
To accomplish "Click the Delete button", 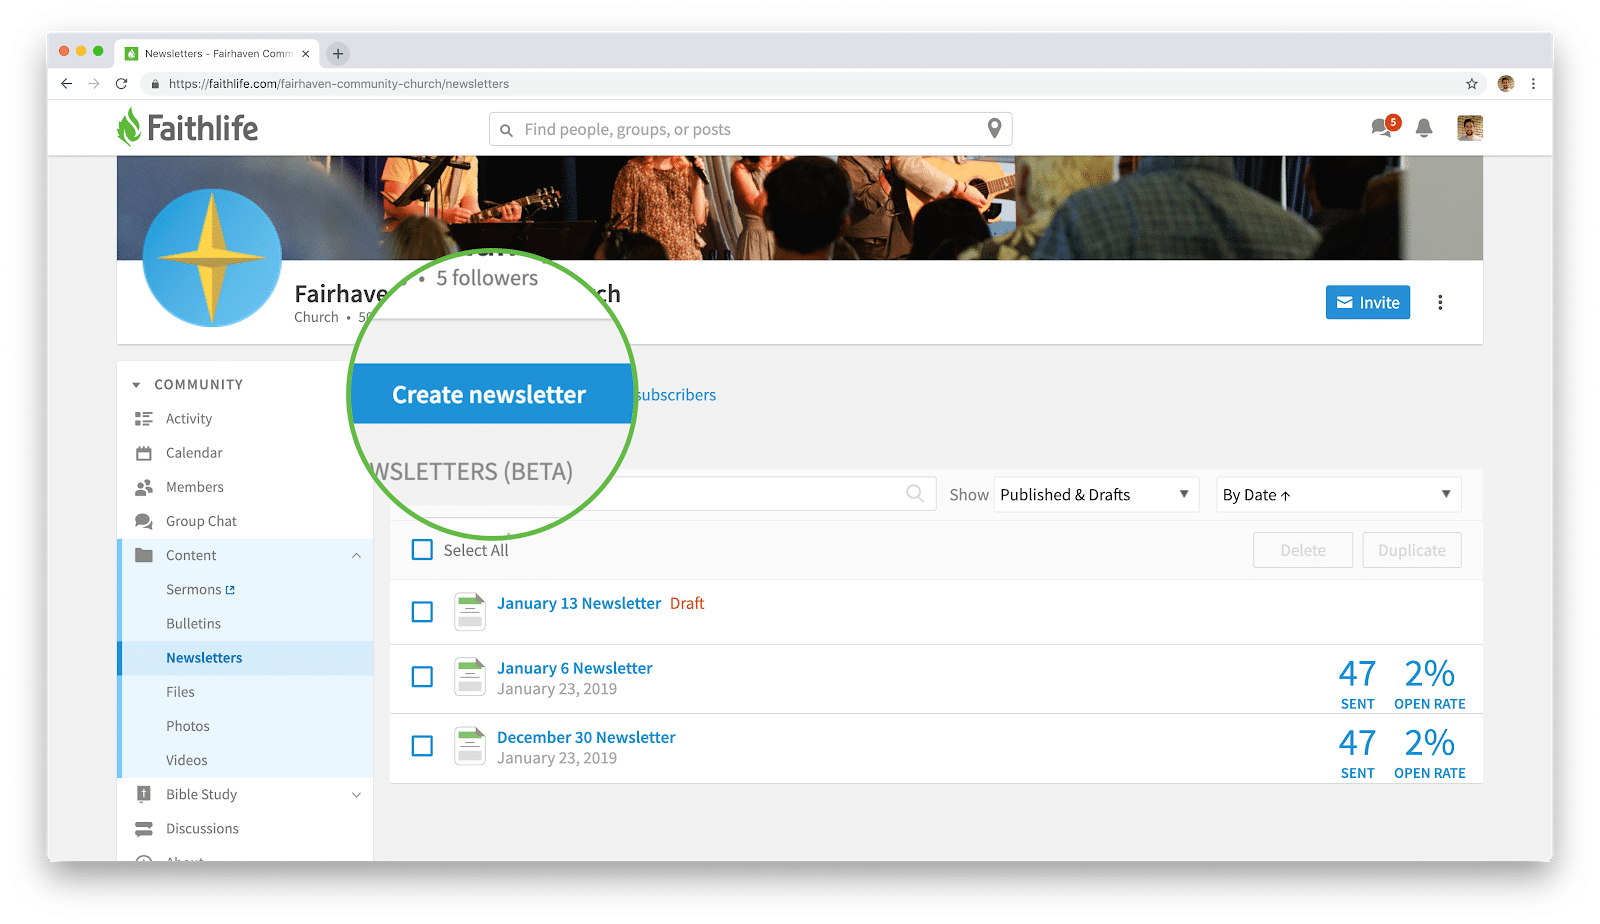I will (x=1302, y=550).
